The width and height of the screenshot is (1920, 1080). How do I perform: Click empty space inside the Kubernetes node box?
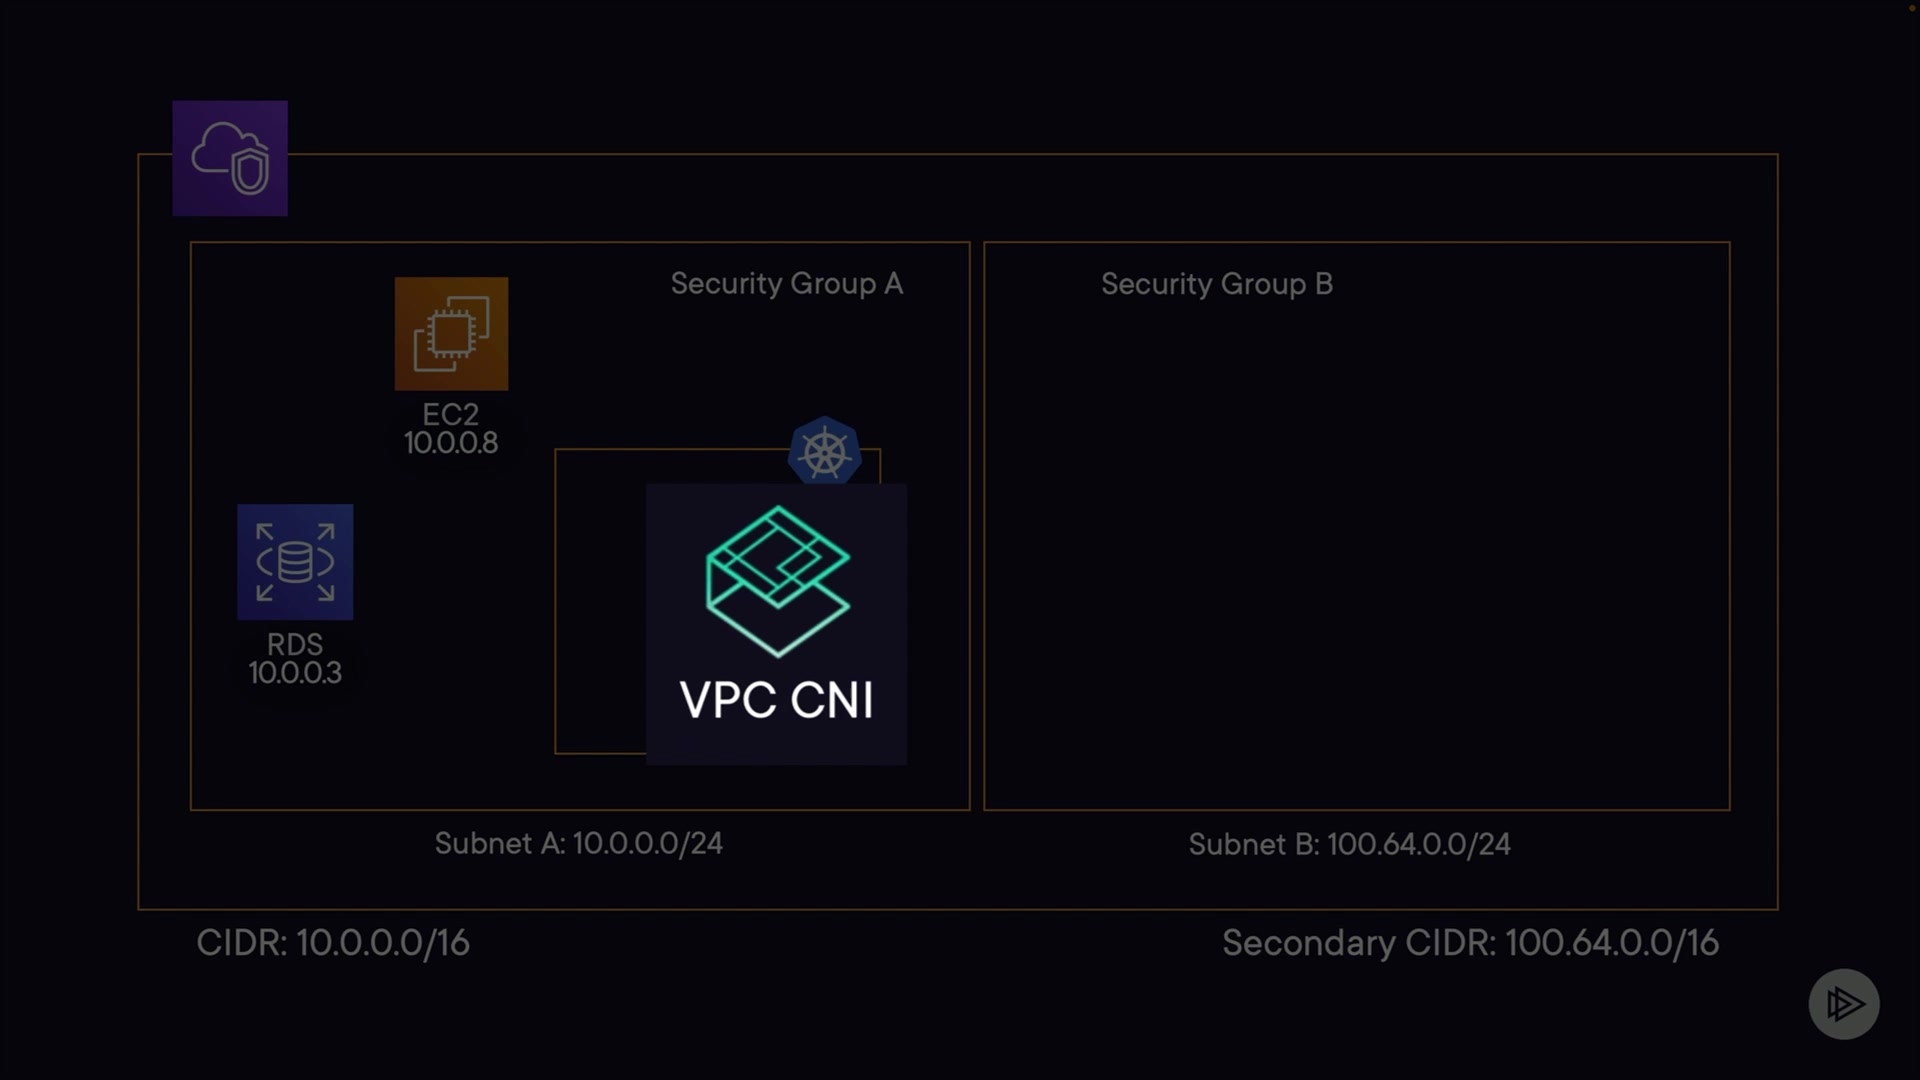coord(600,600)
